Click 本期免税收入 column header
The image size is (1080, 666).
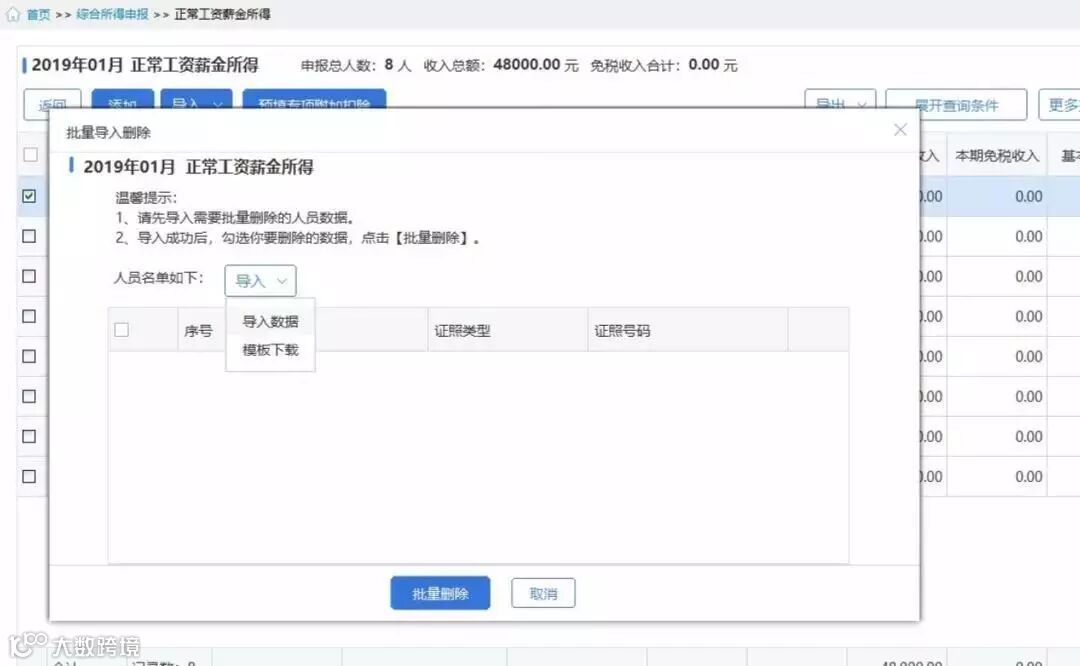[x=997, y=156]
